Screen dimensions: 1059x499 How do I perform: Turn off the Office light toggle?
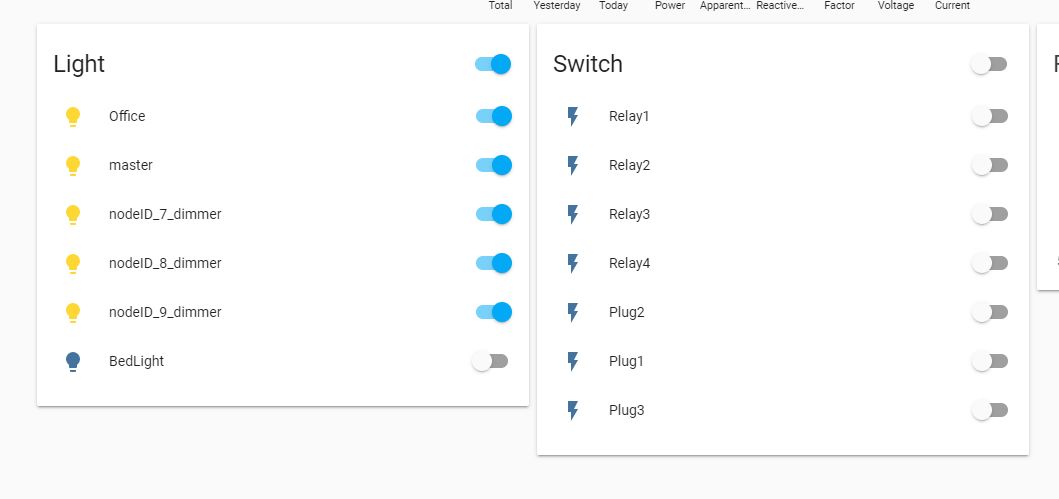pos(493,116)
